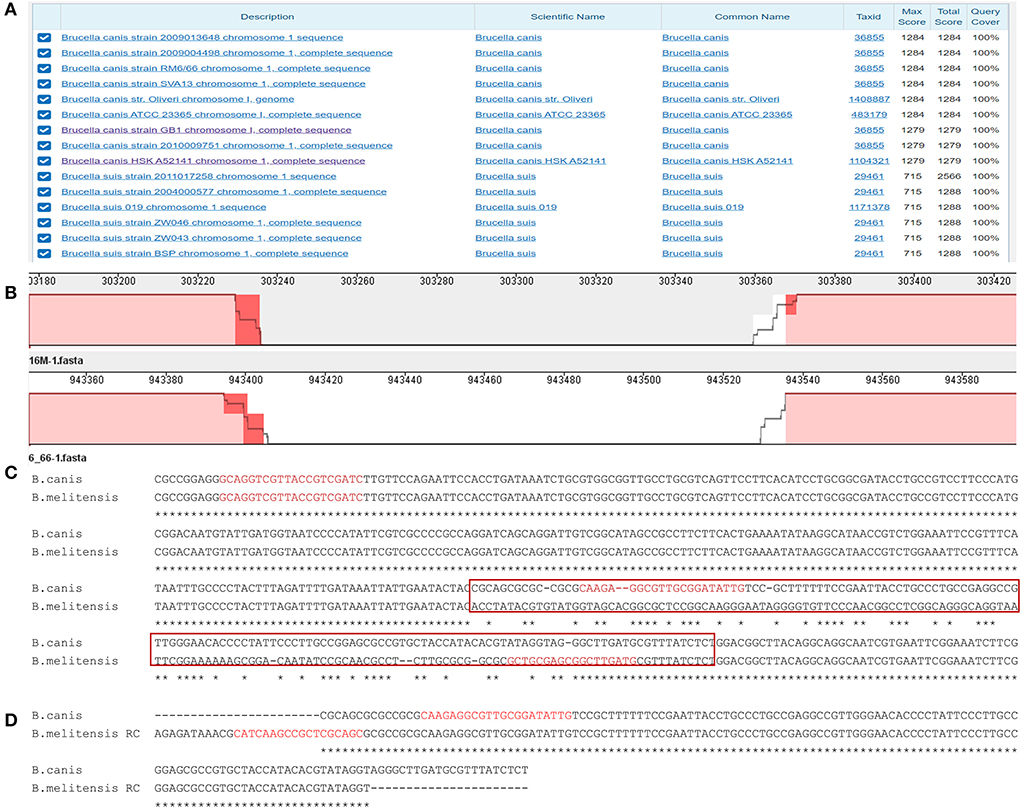The height and width of the screenshot is (808, 1021).
Task: Sort table by Description column header
Action: [x=267, y=17]
